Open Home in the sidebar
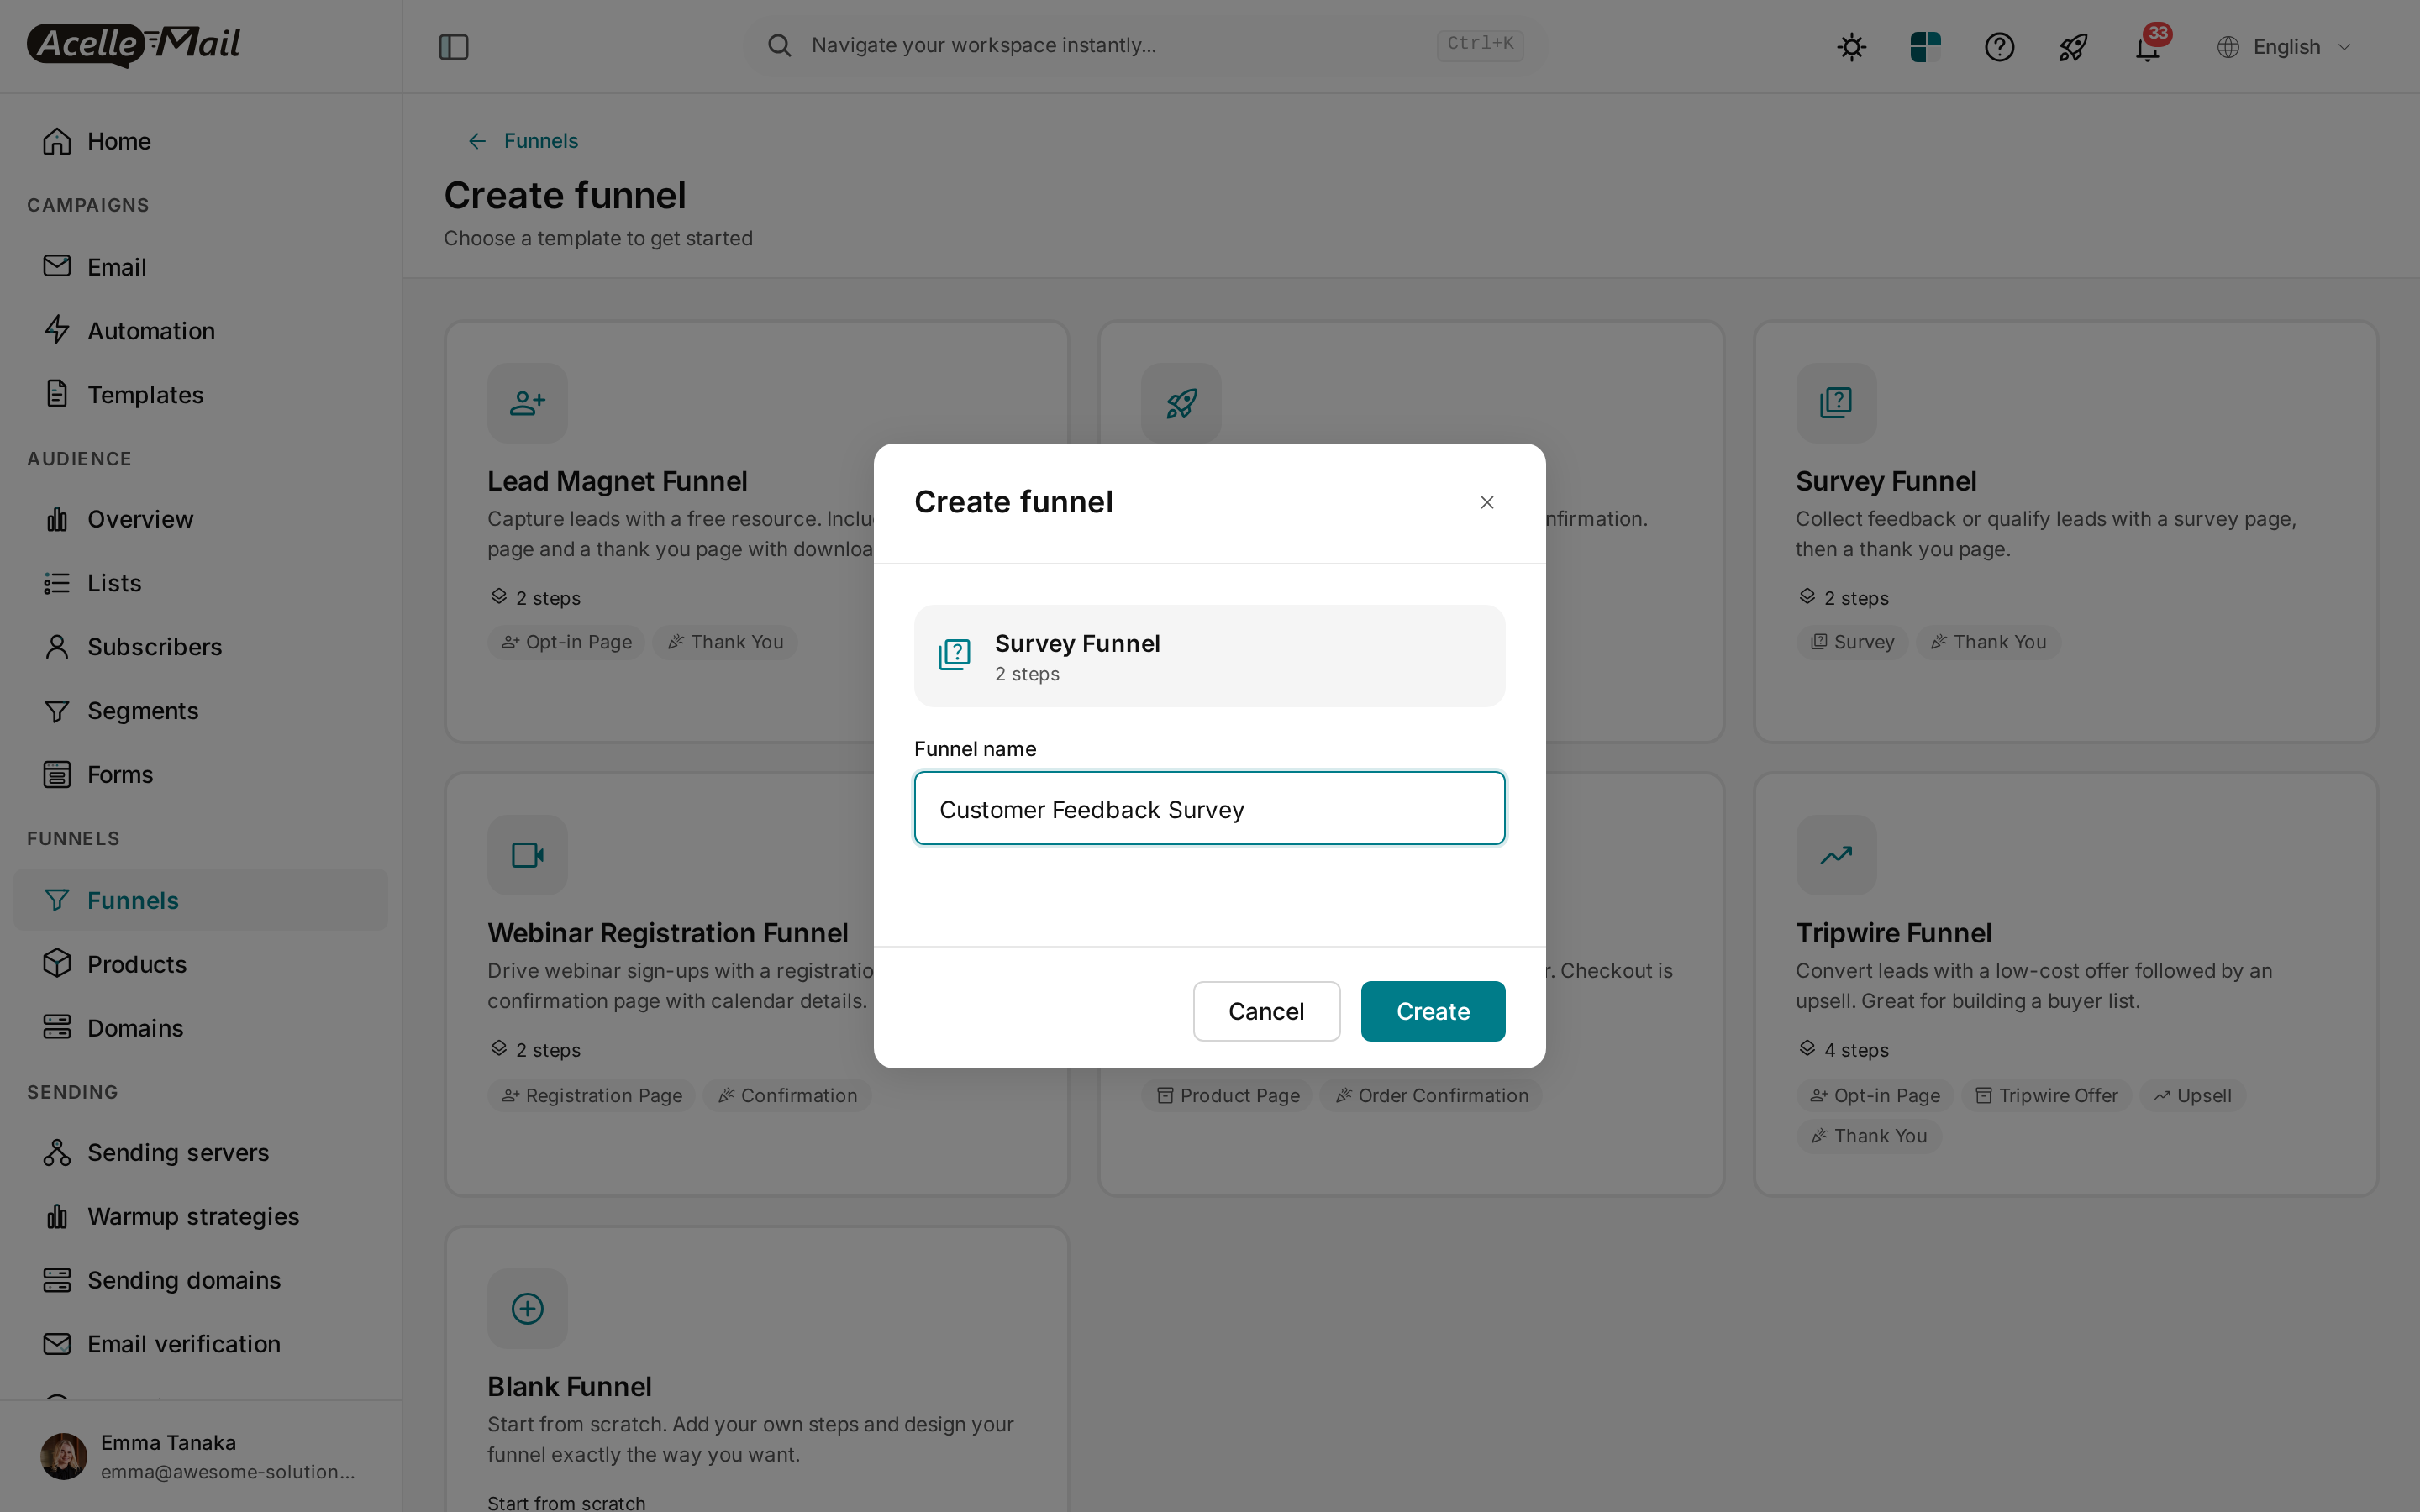 coord(200,141)
